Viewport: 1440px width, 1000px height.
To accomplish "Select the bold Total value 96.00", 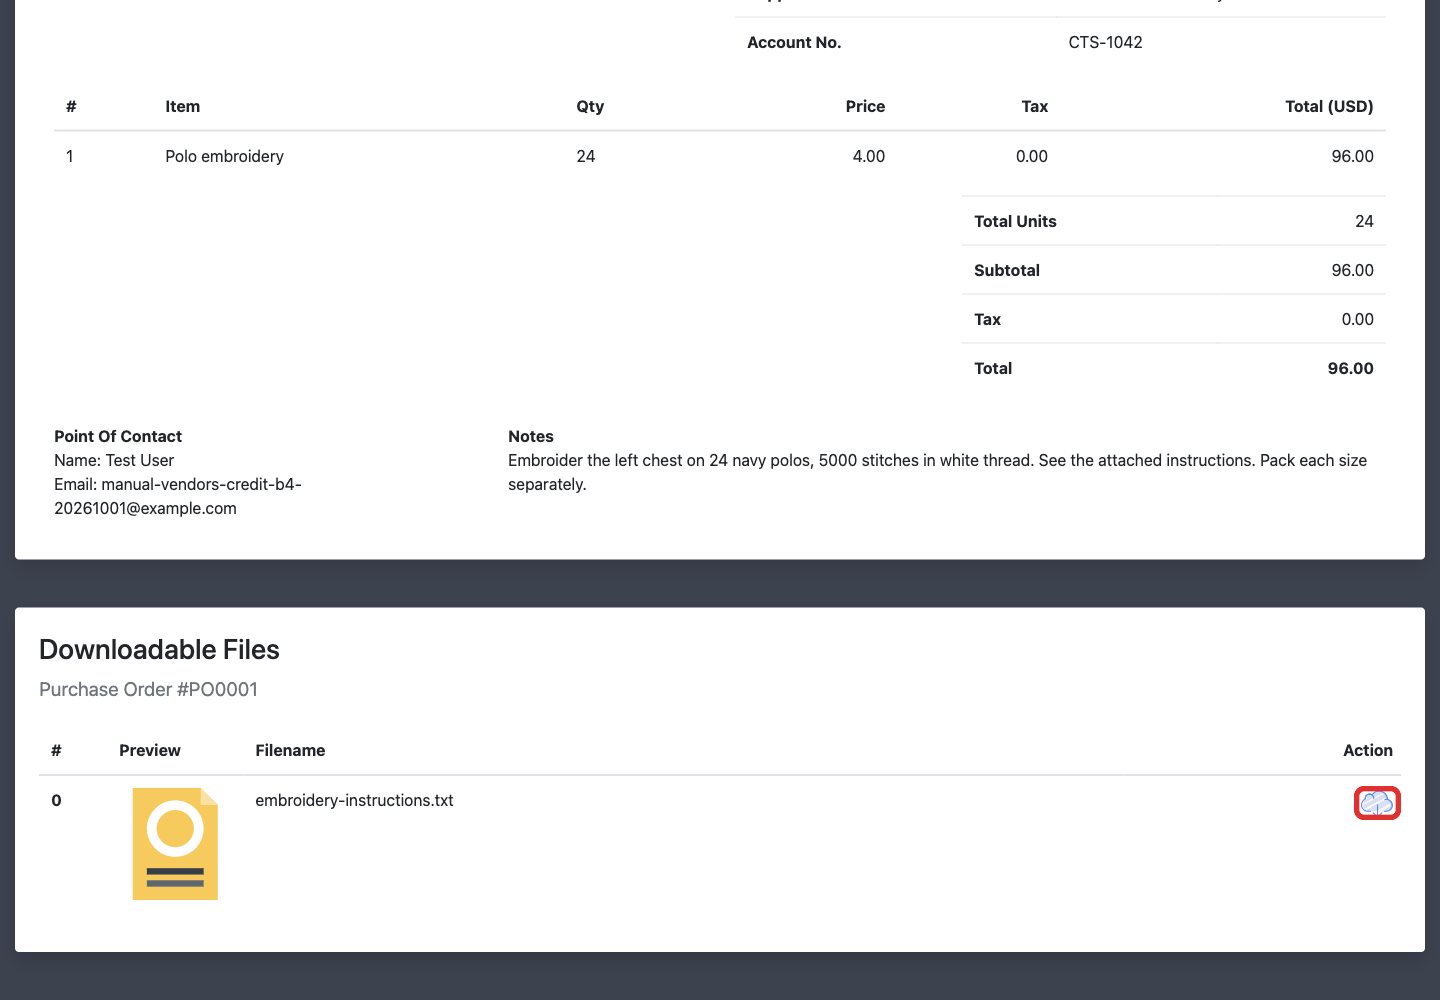I will (x=1350, y=368).
